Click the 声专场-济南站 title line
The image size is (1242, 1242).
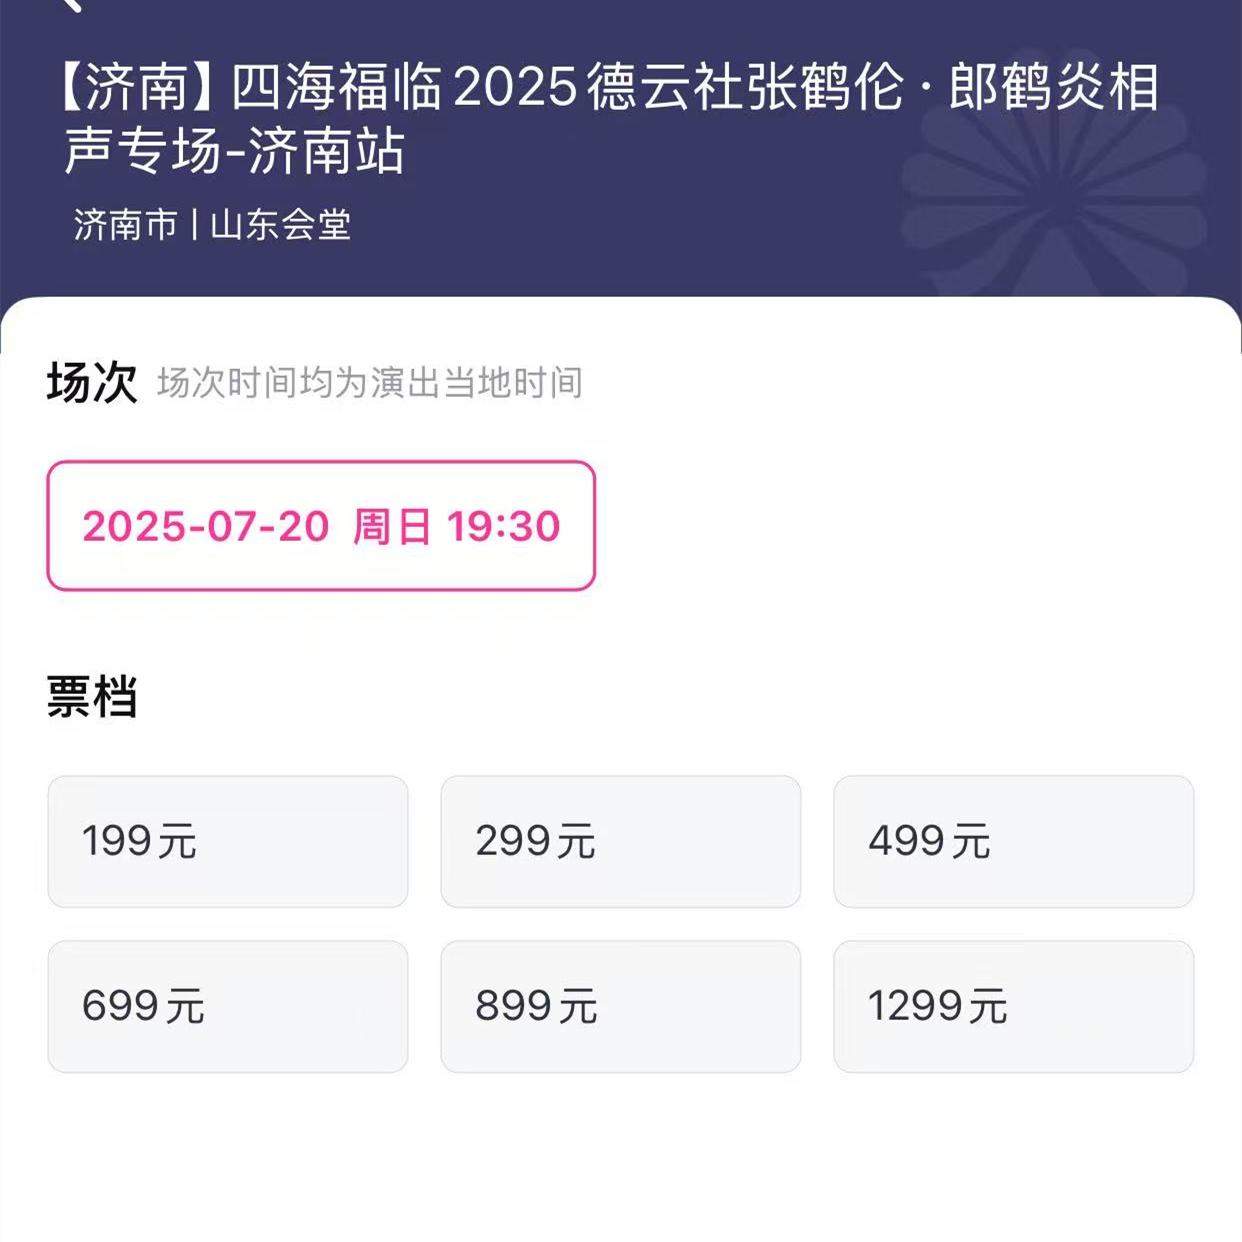[x=234, y=152]
